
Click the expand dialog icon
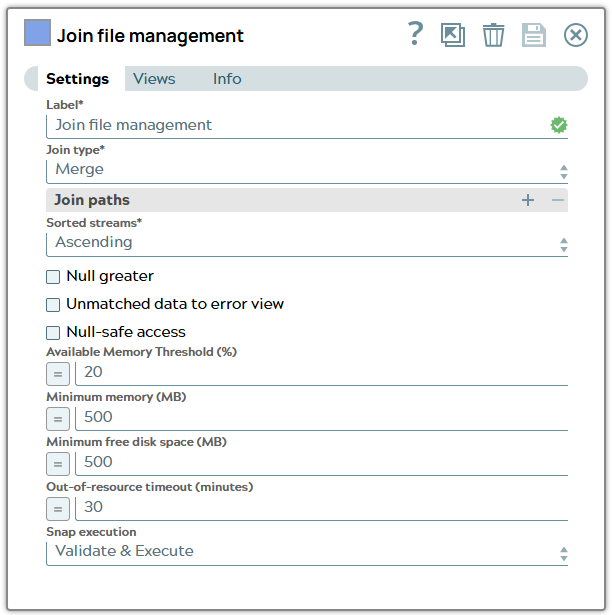coord(453,35)
